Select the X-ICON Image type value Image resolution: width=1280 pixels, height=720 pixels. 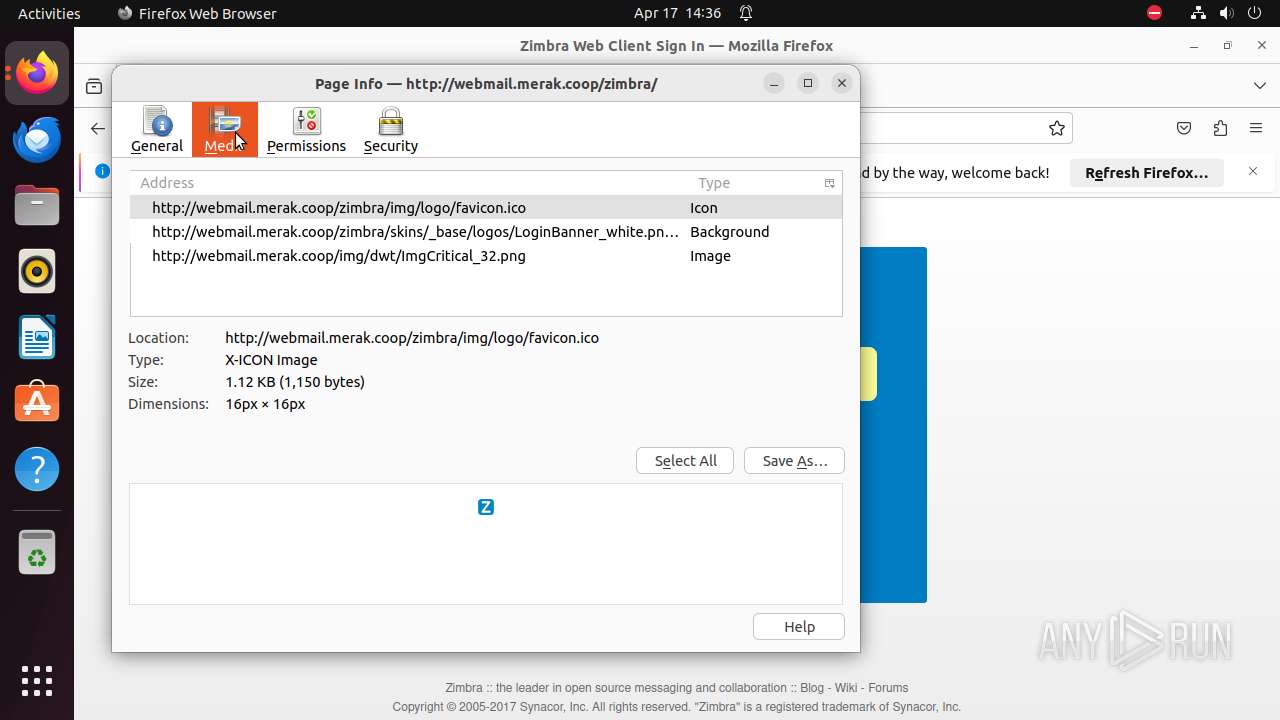[x=271, y=360]
